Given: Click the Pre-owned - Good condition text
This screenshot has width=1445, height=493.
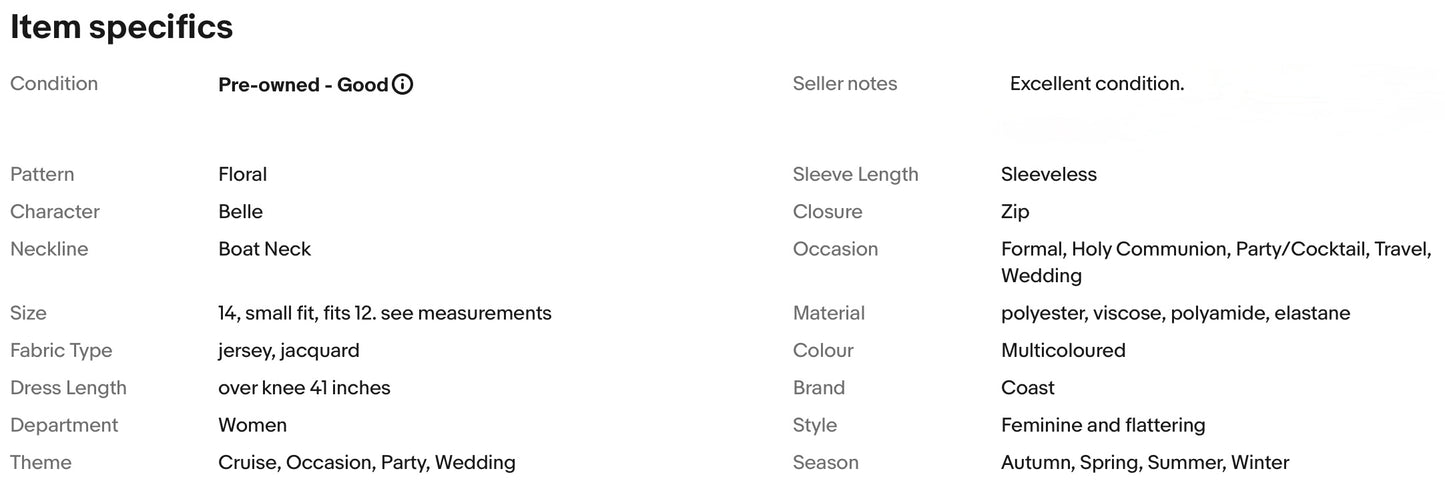Looking at the screenshot, I should (303, 85).
